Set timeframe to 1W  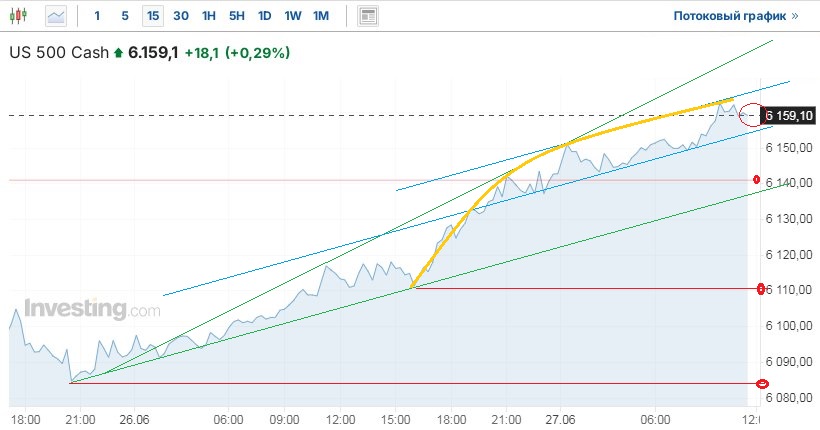[292, 16]
